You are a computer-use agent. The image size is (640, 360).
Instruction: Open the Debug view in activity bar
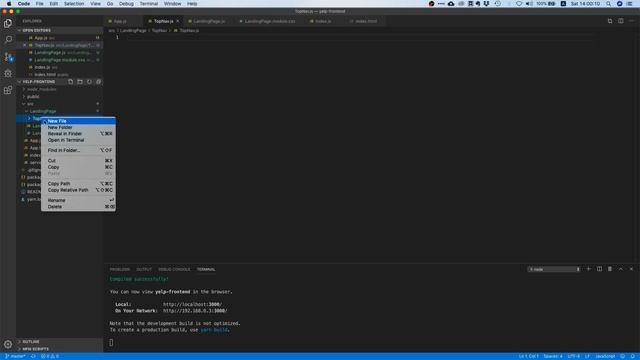8,73
